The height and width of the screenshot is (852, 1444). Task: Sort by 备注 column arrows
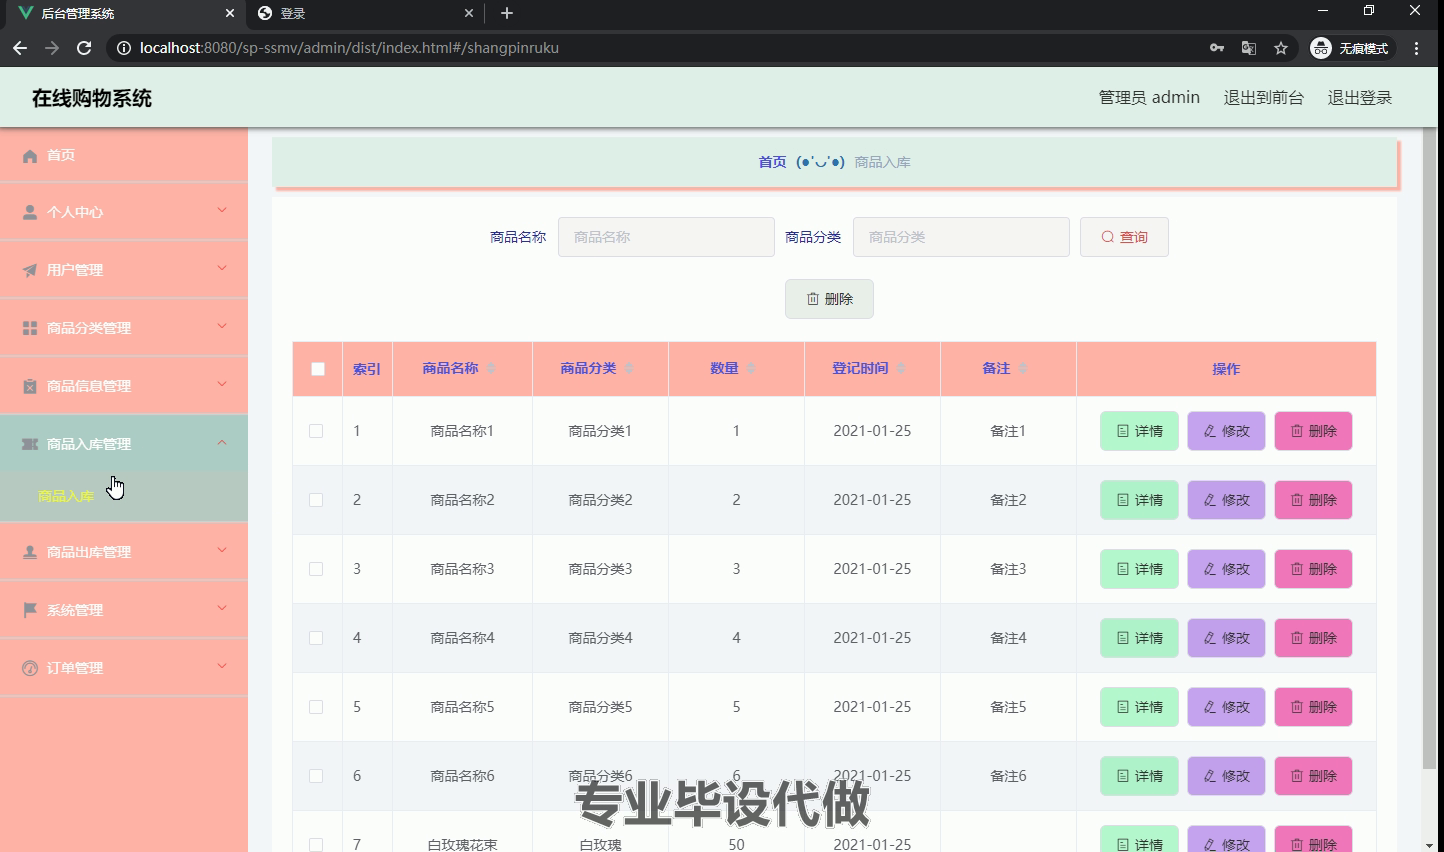pyautogui.click(x=1023, y=369)
